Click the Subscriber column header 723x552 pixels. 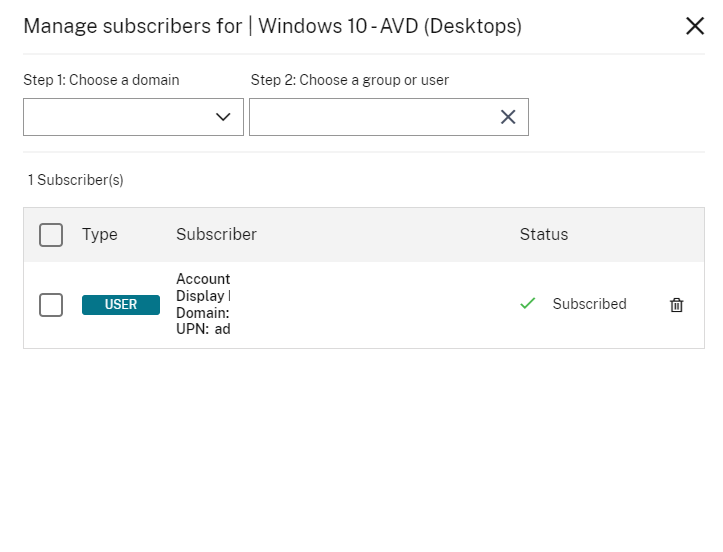click(x=216, y=235)
